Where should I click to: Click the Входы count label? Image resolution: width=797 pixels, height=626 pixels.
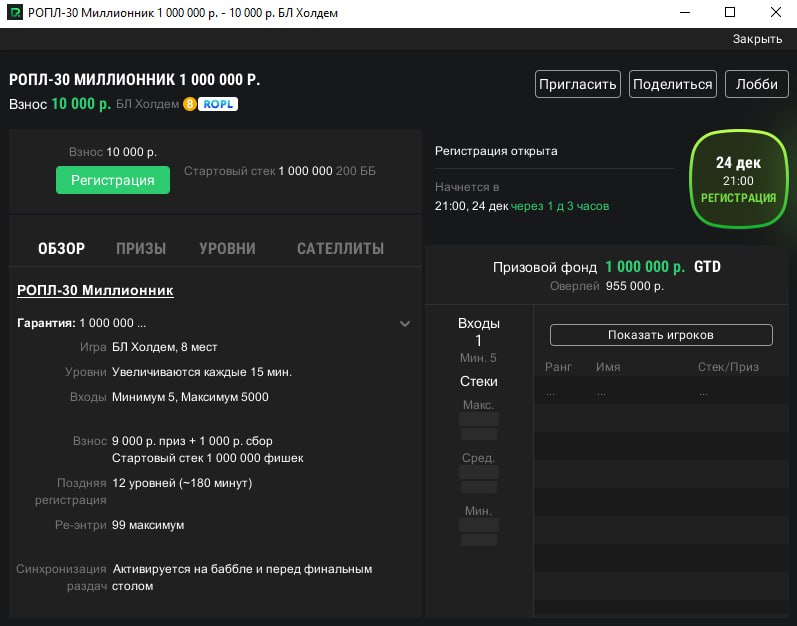tap(478, 323)
